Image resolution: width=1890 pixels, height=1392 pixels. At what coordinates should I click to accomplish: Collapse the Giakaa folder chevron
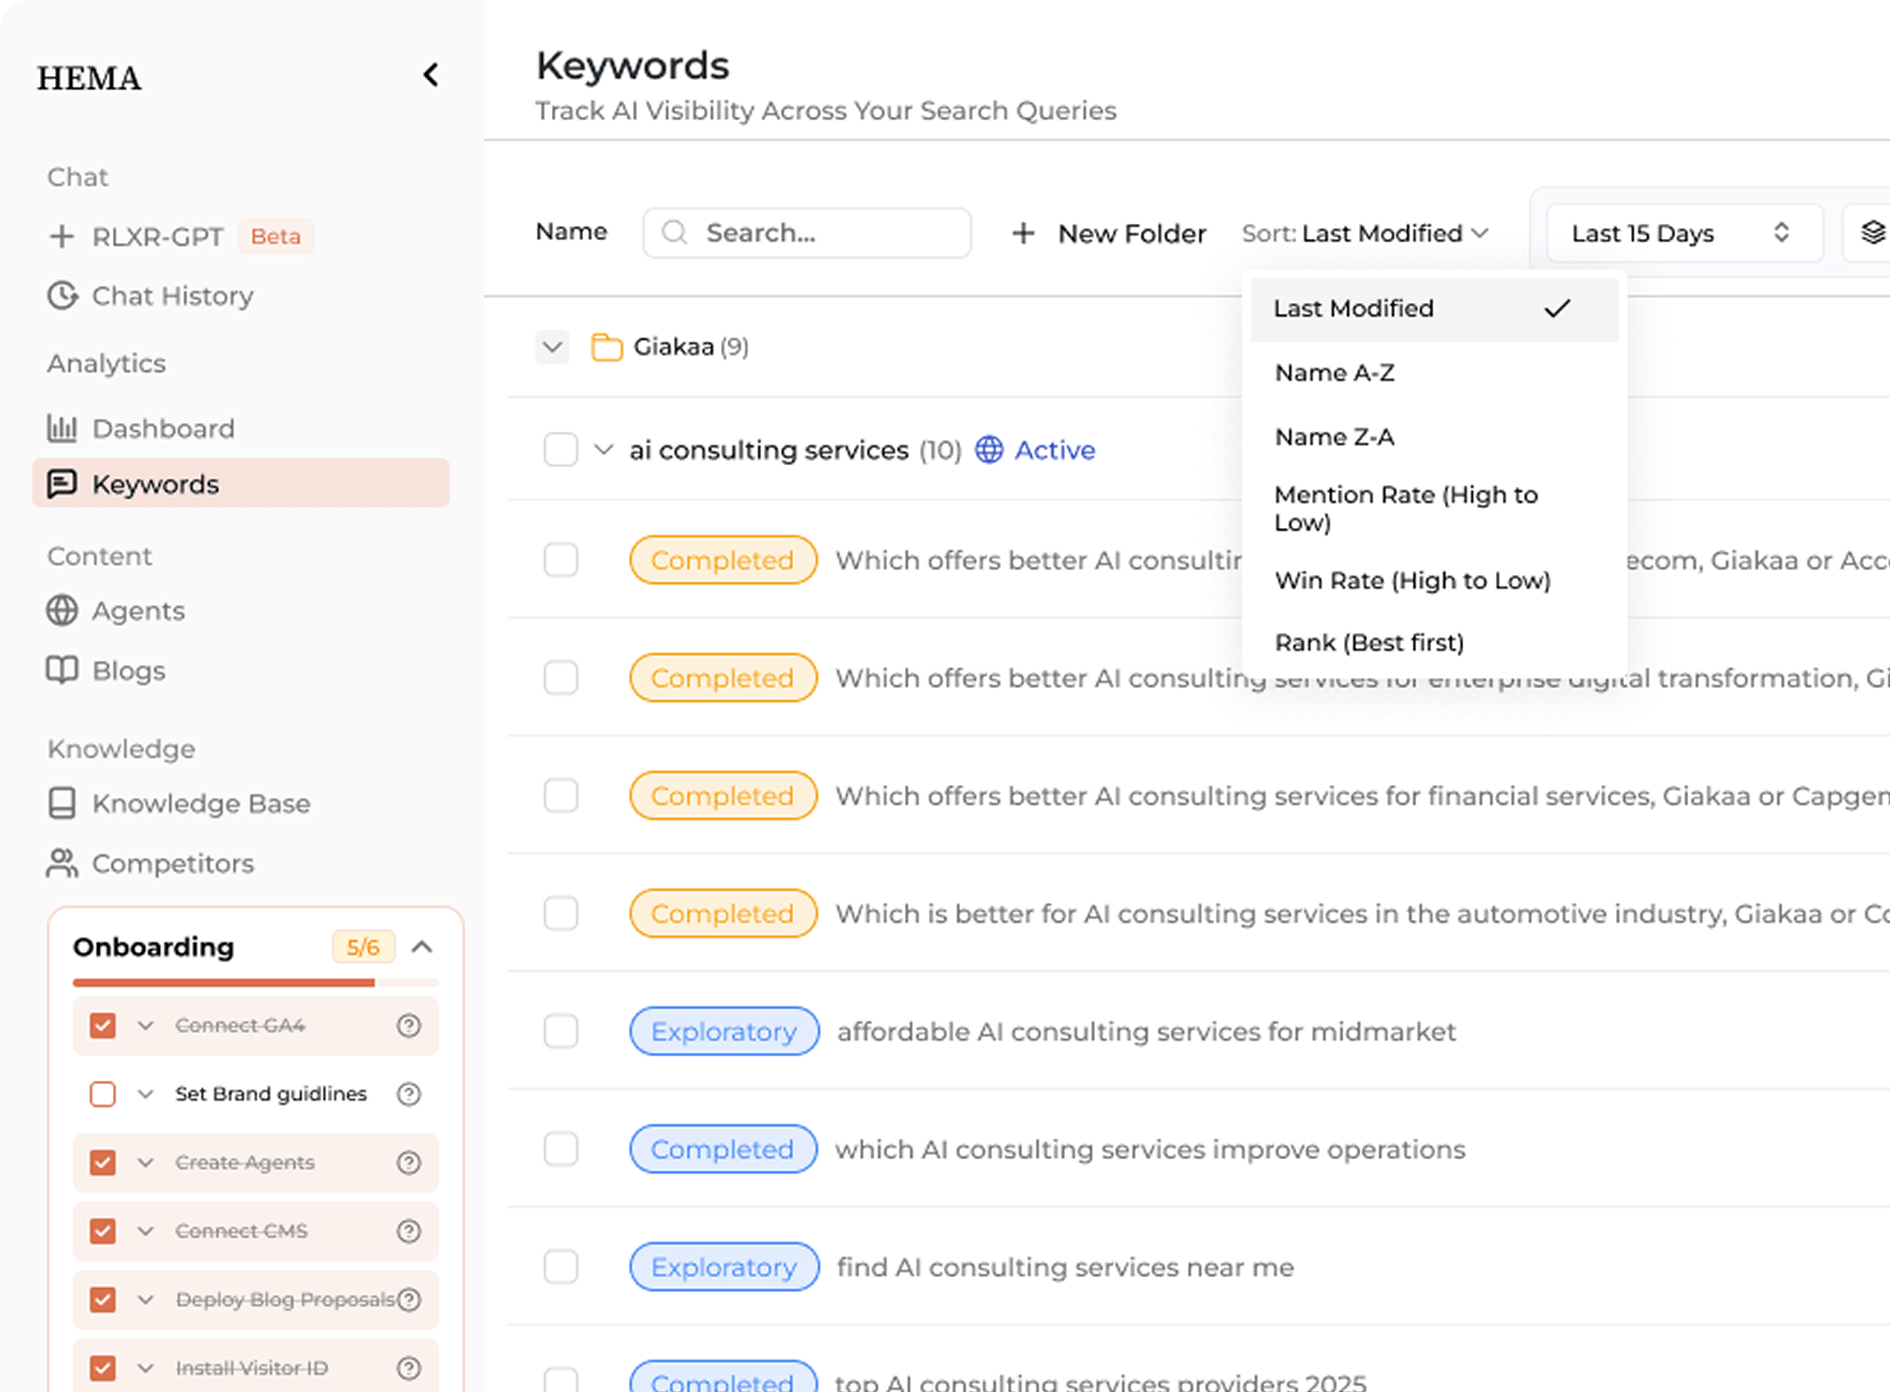pyautogui.click(x=552, y=347)
